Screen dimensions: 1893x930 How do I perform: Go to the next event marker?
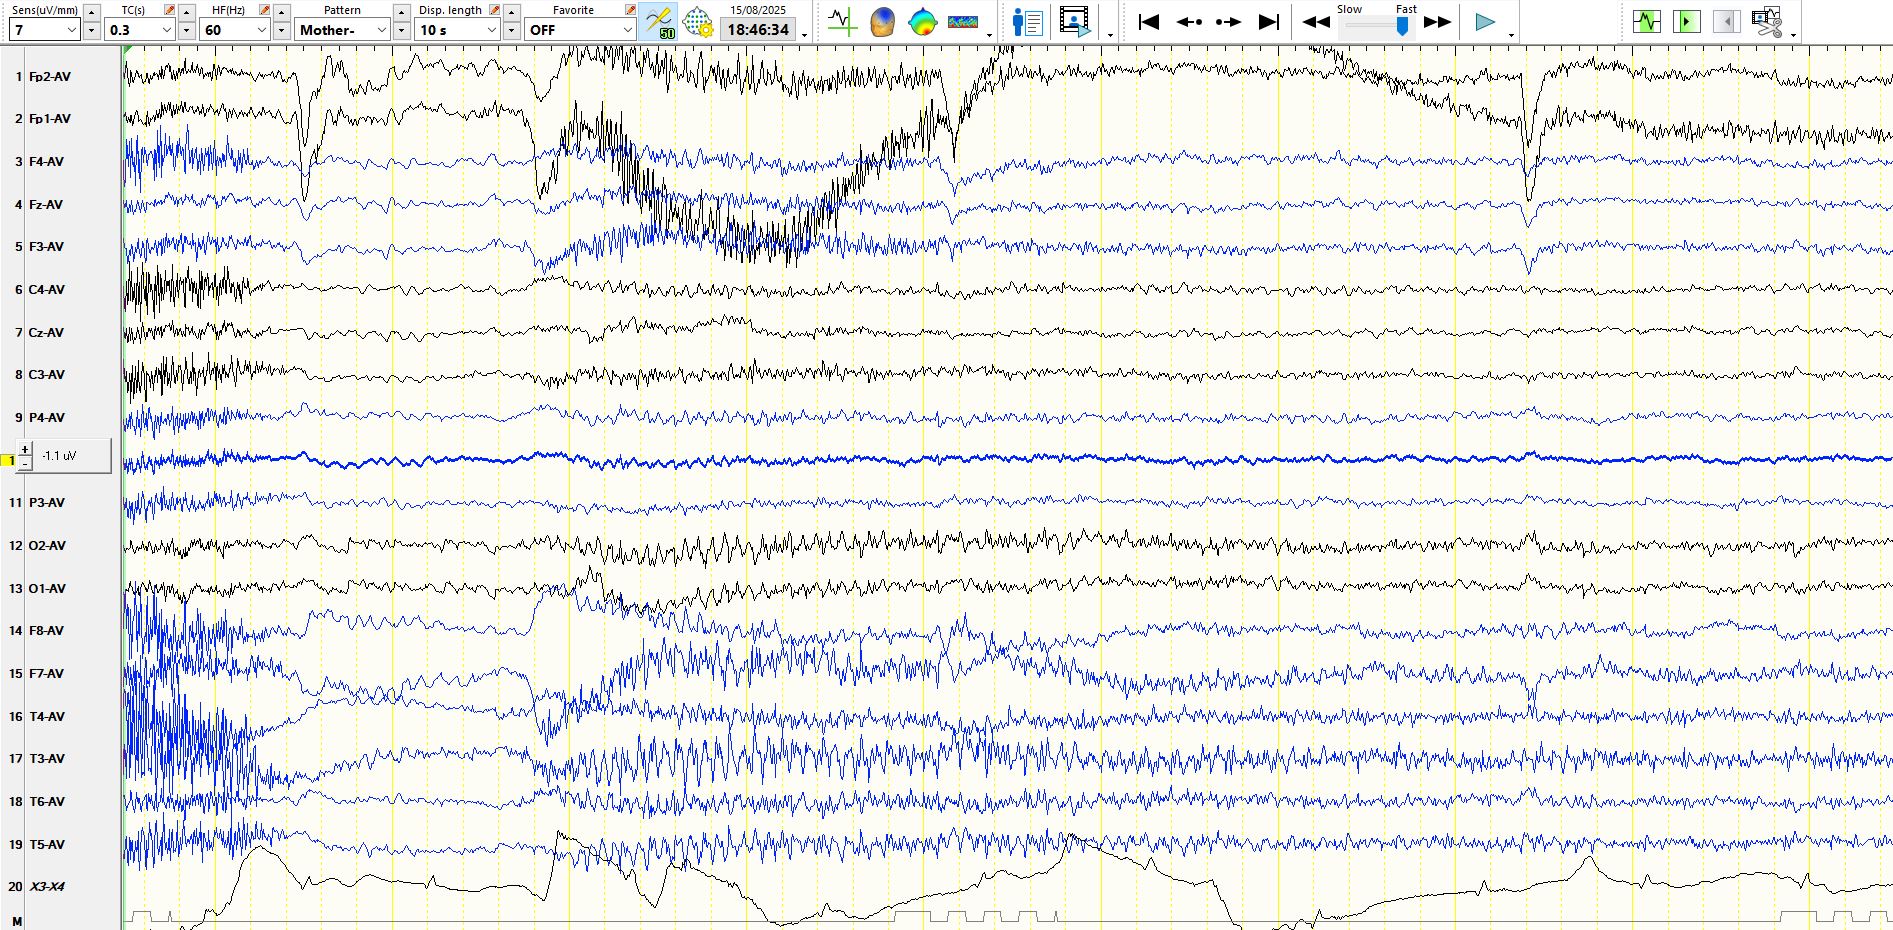coord(1228,22)
